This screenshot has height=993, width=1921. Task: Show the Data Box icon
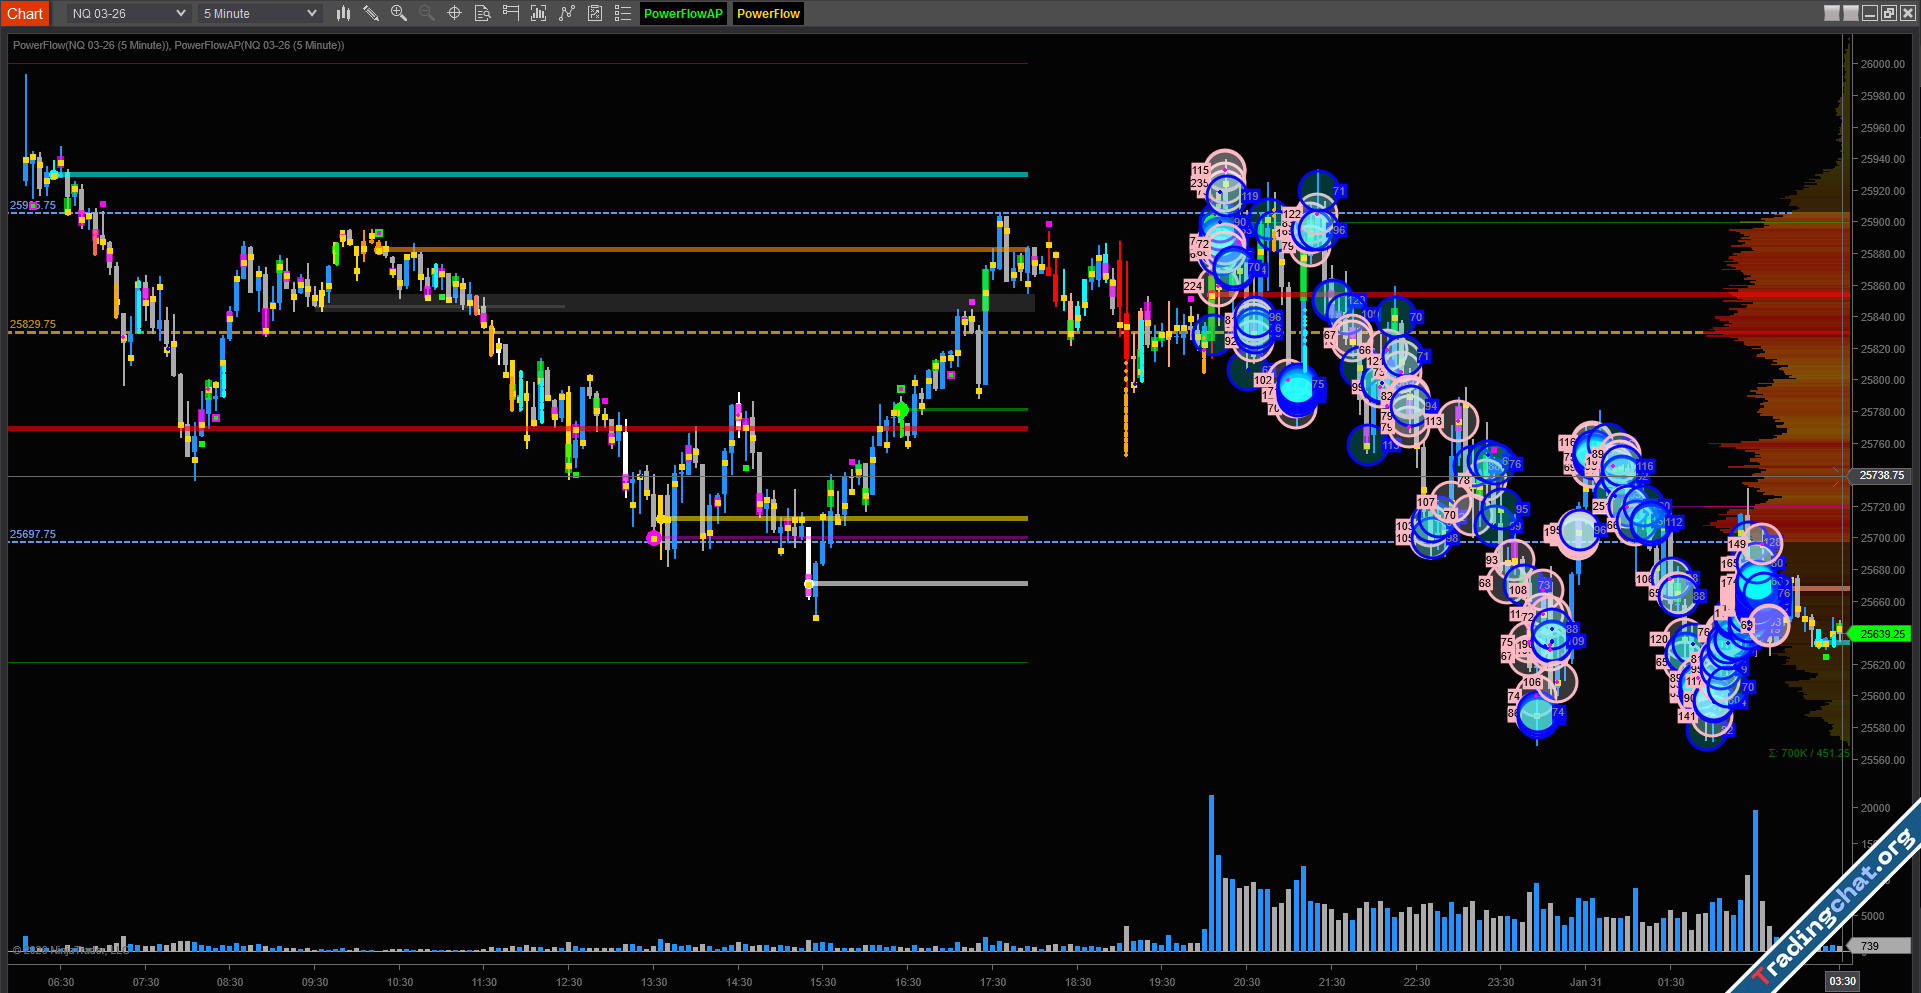click(482, 13)
